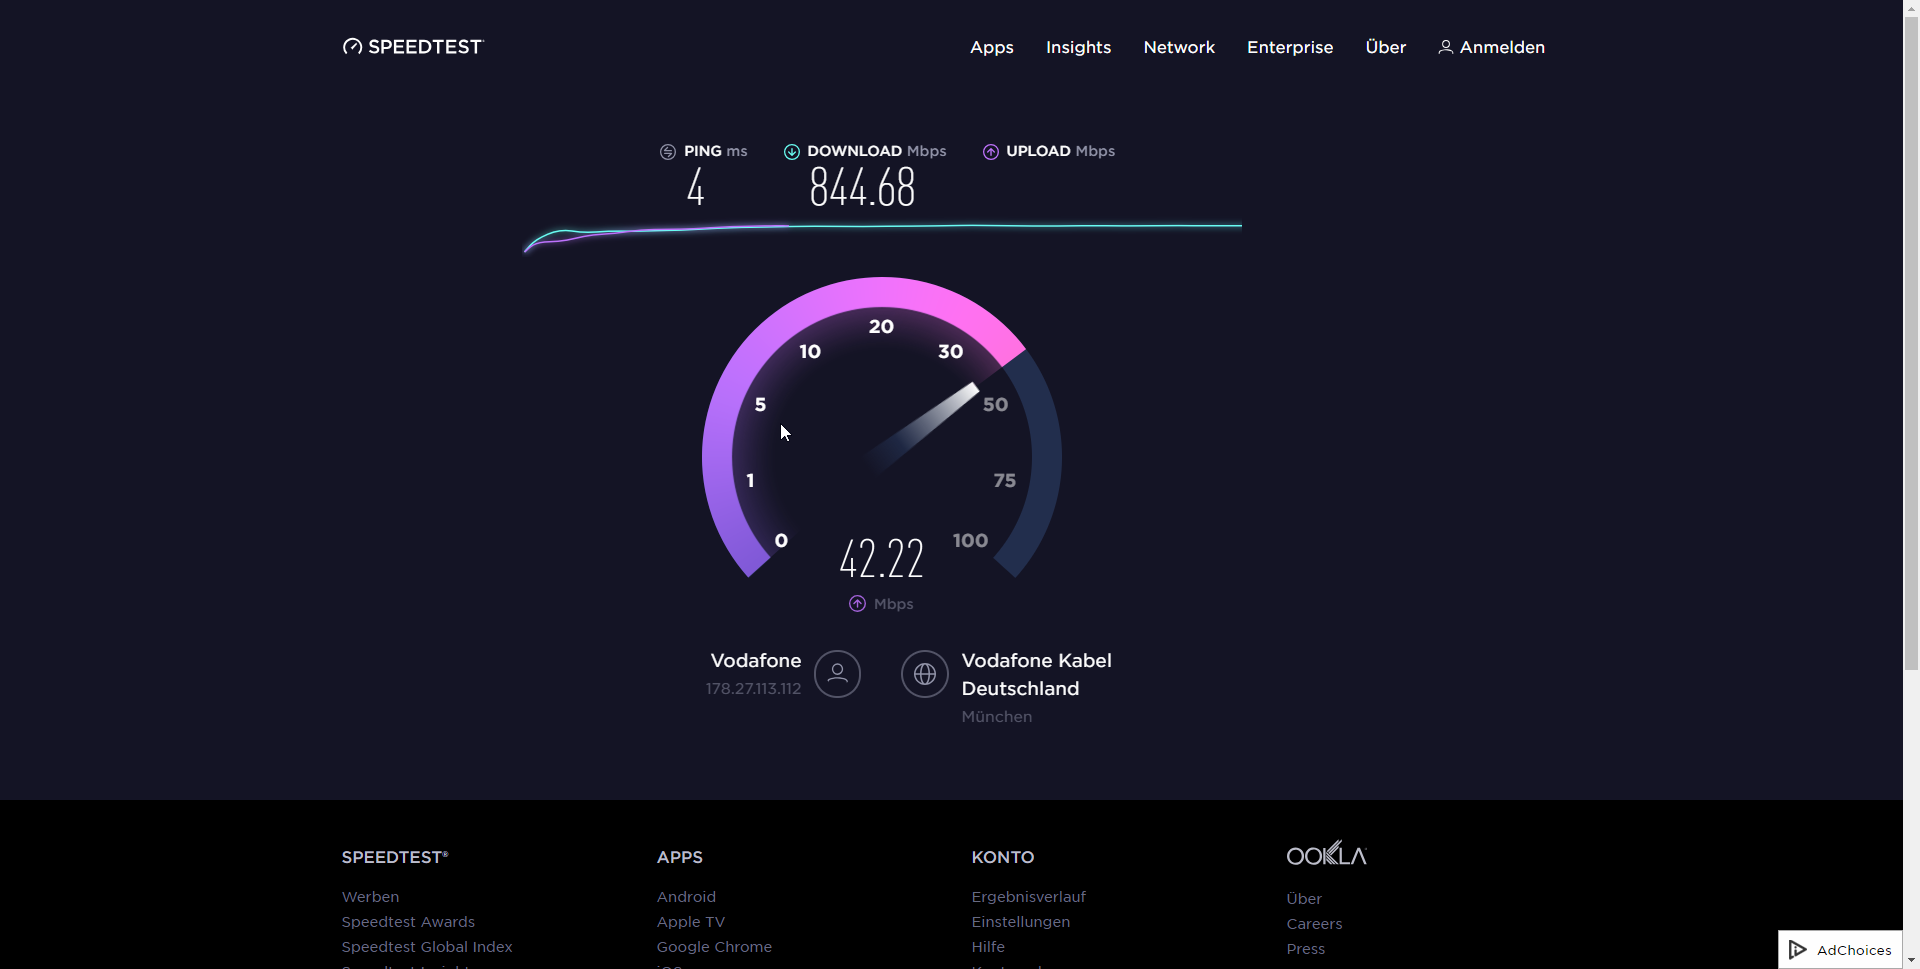Open the Enterprise menu item

[x=1289, y=47]
